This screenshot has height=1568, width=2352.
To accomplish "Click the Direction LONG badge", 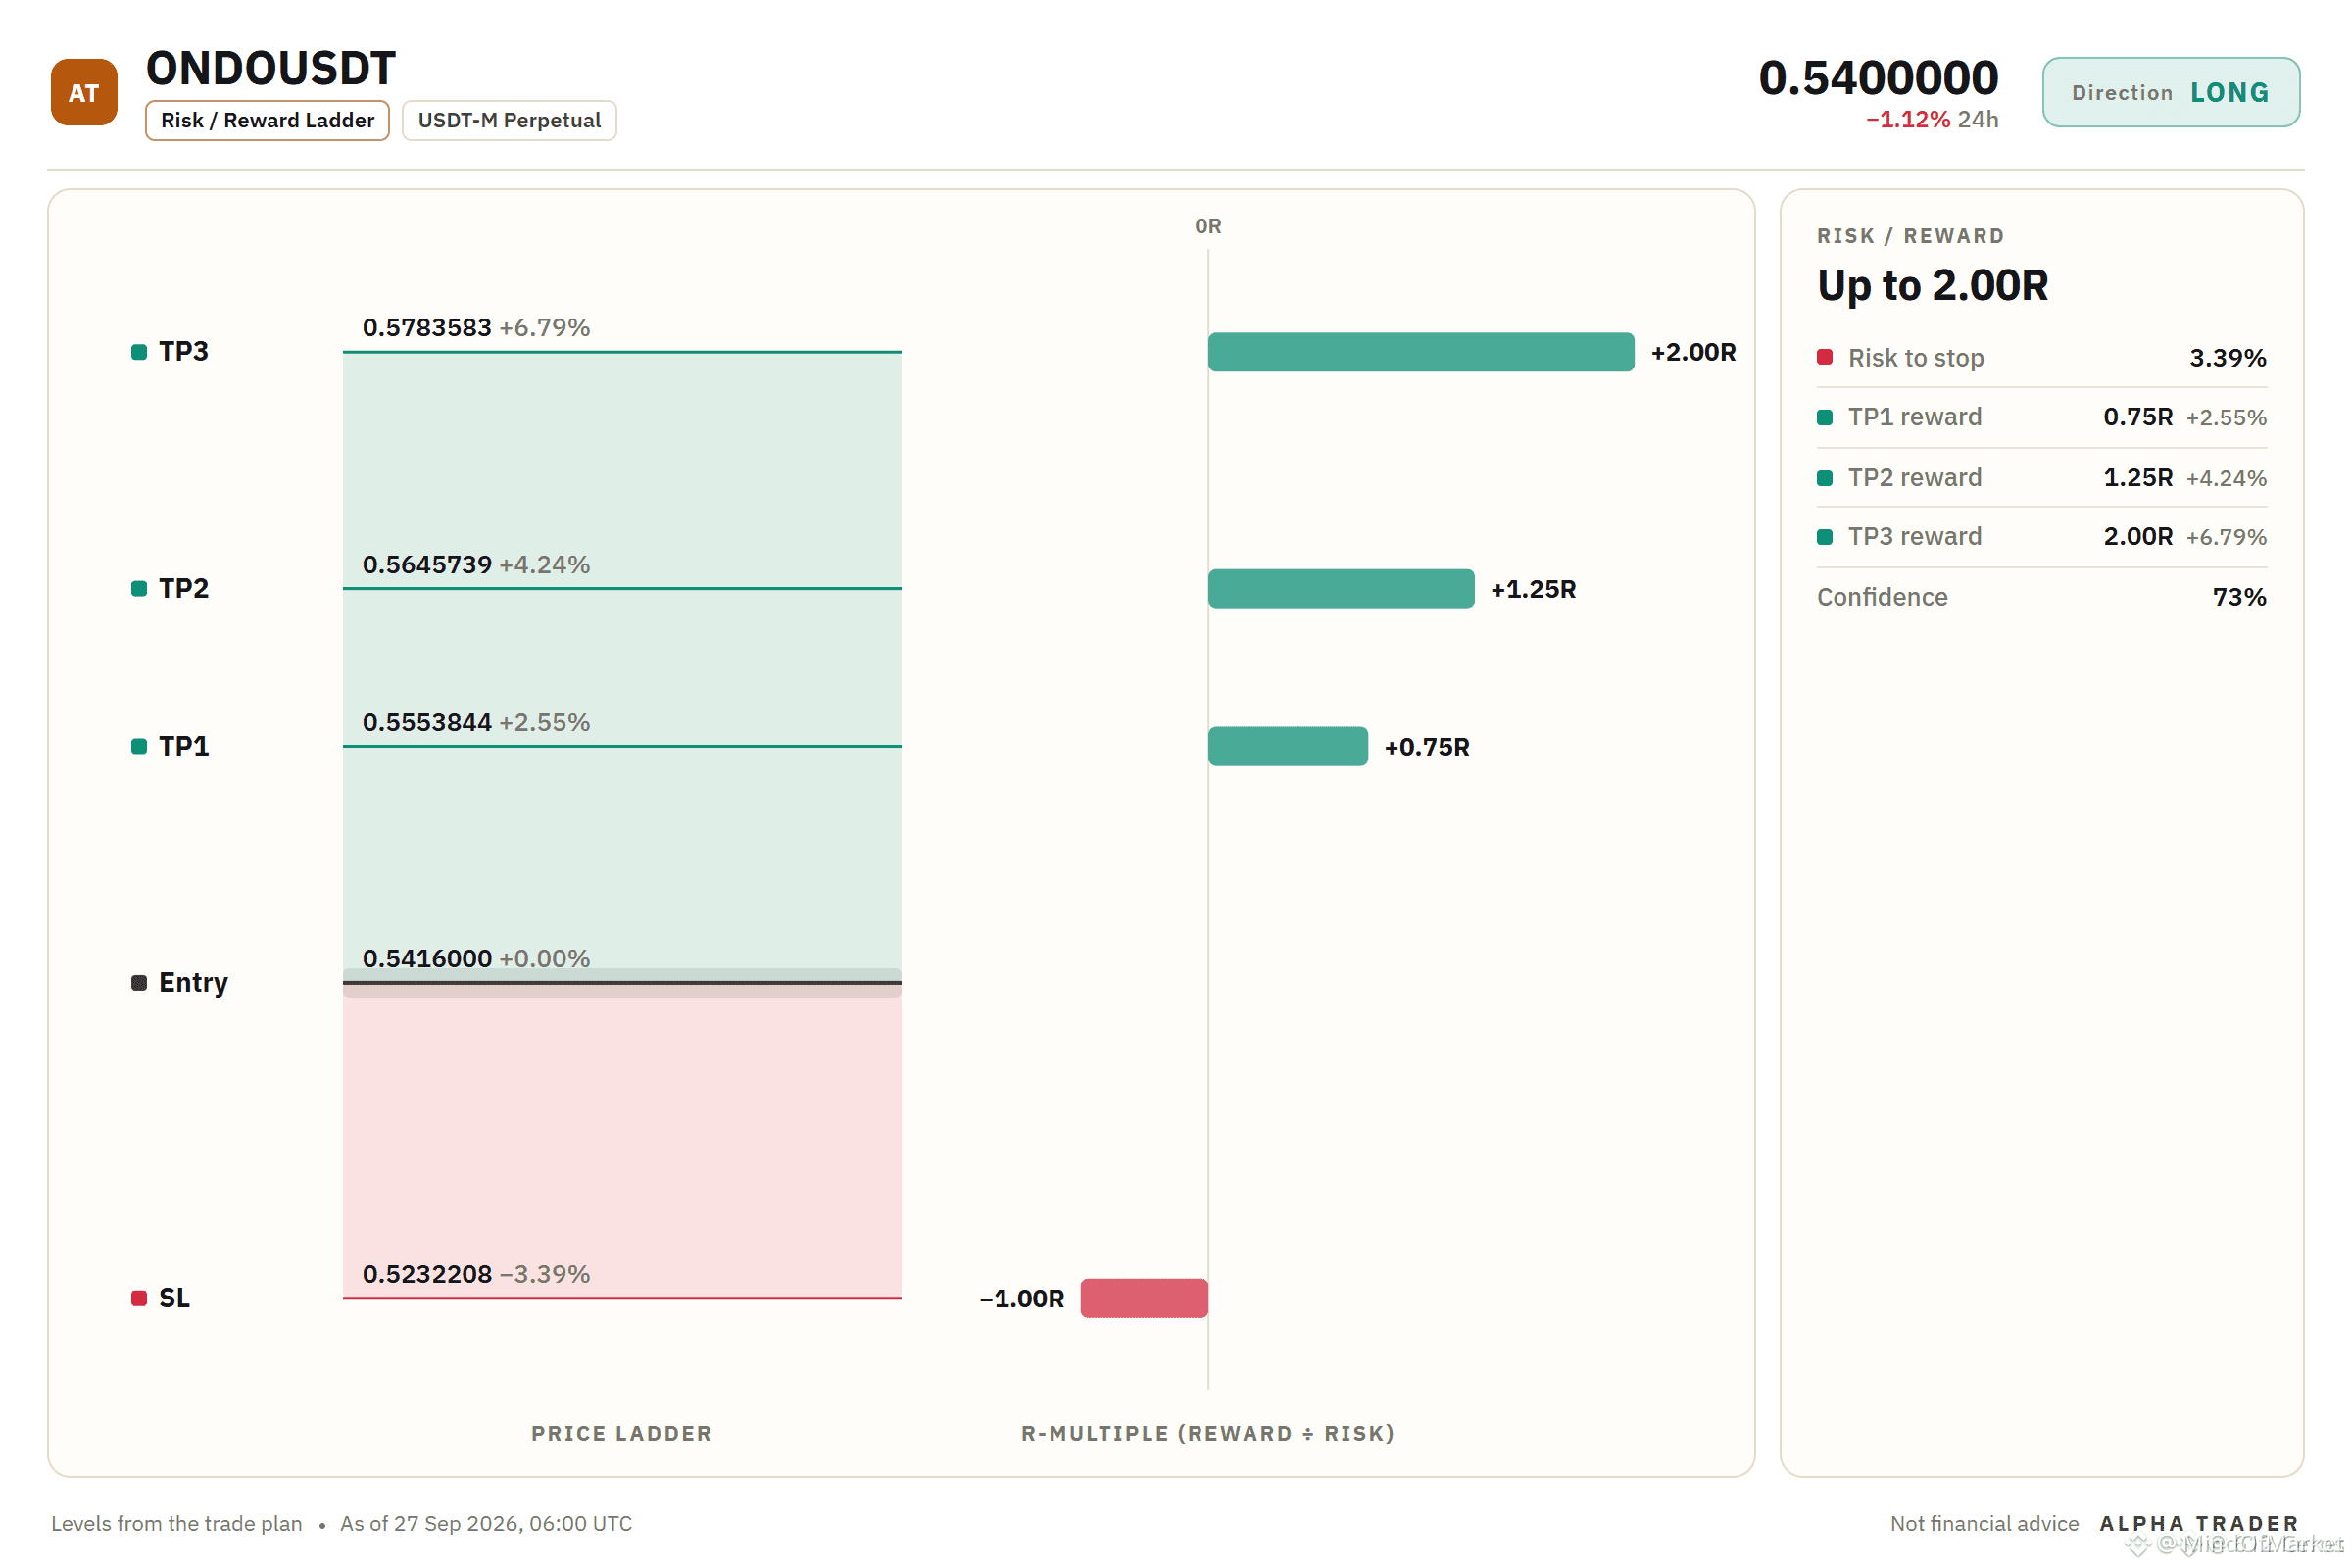I will point(2170,92).
